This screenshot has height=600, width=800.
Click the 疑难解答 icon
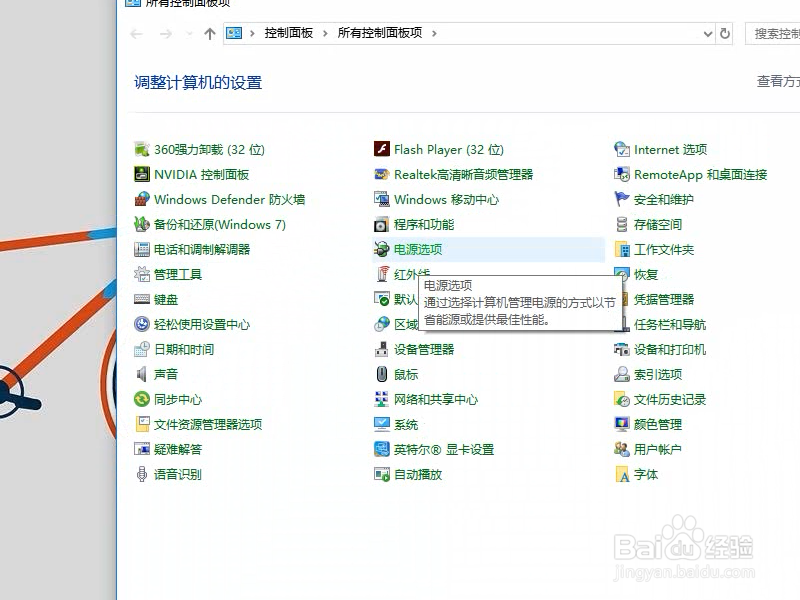point(141,449)
